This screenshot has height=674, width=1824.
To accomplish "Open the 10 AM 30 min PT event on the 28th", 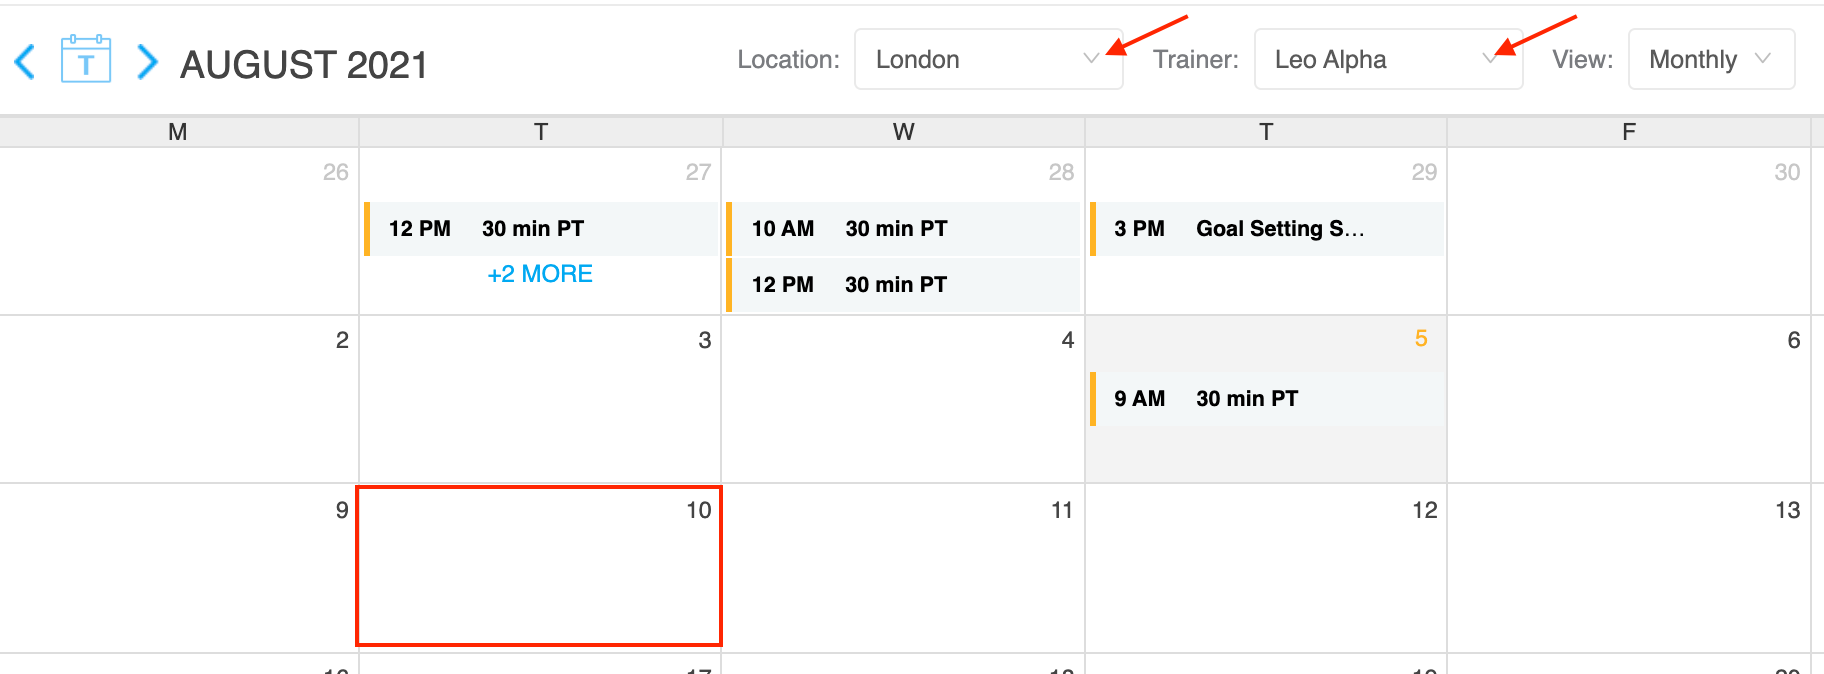I will click(x=903, y=229).
